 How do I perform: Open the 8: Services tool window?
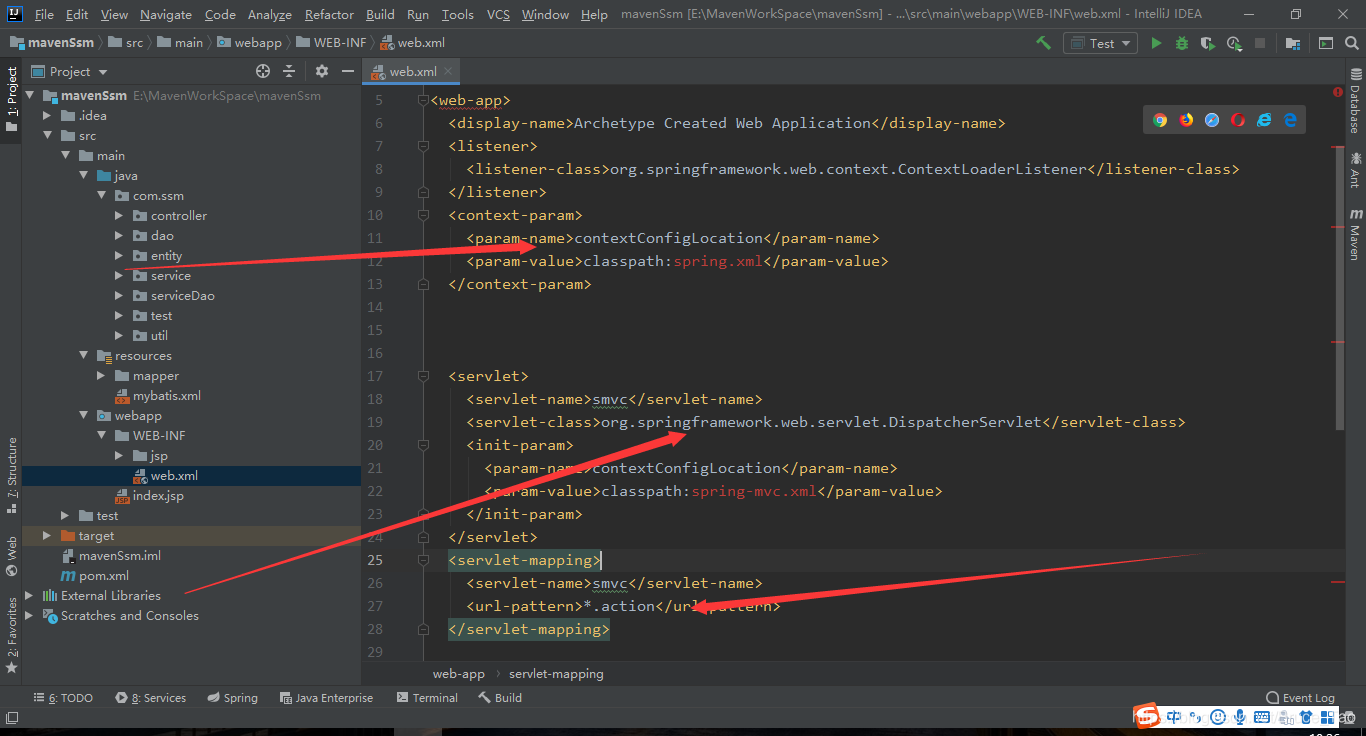(151, 697)
